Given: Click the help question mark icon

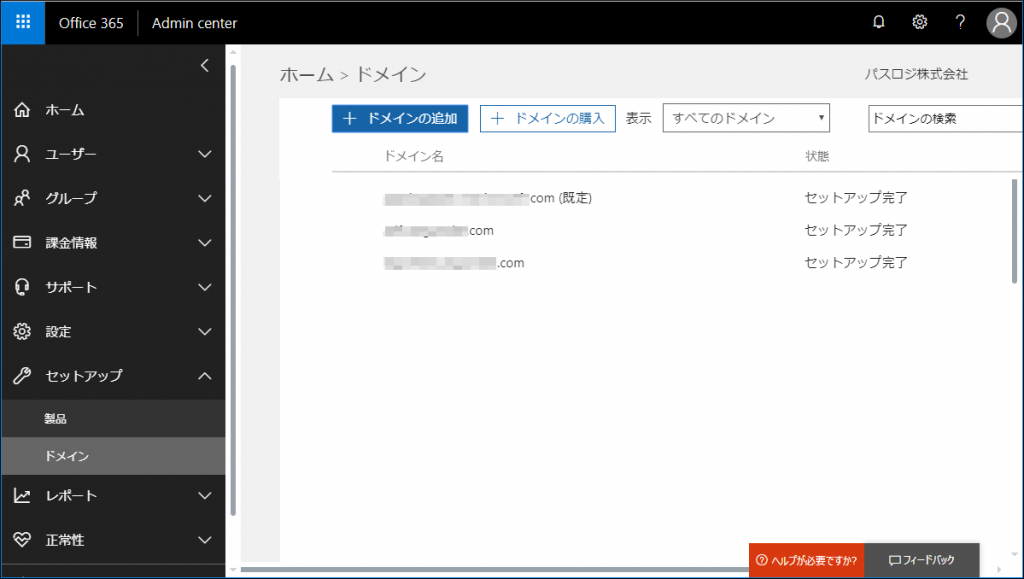Looking at the screenshot, I should pyautogui.click(x=960, y=21).
